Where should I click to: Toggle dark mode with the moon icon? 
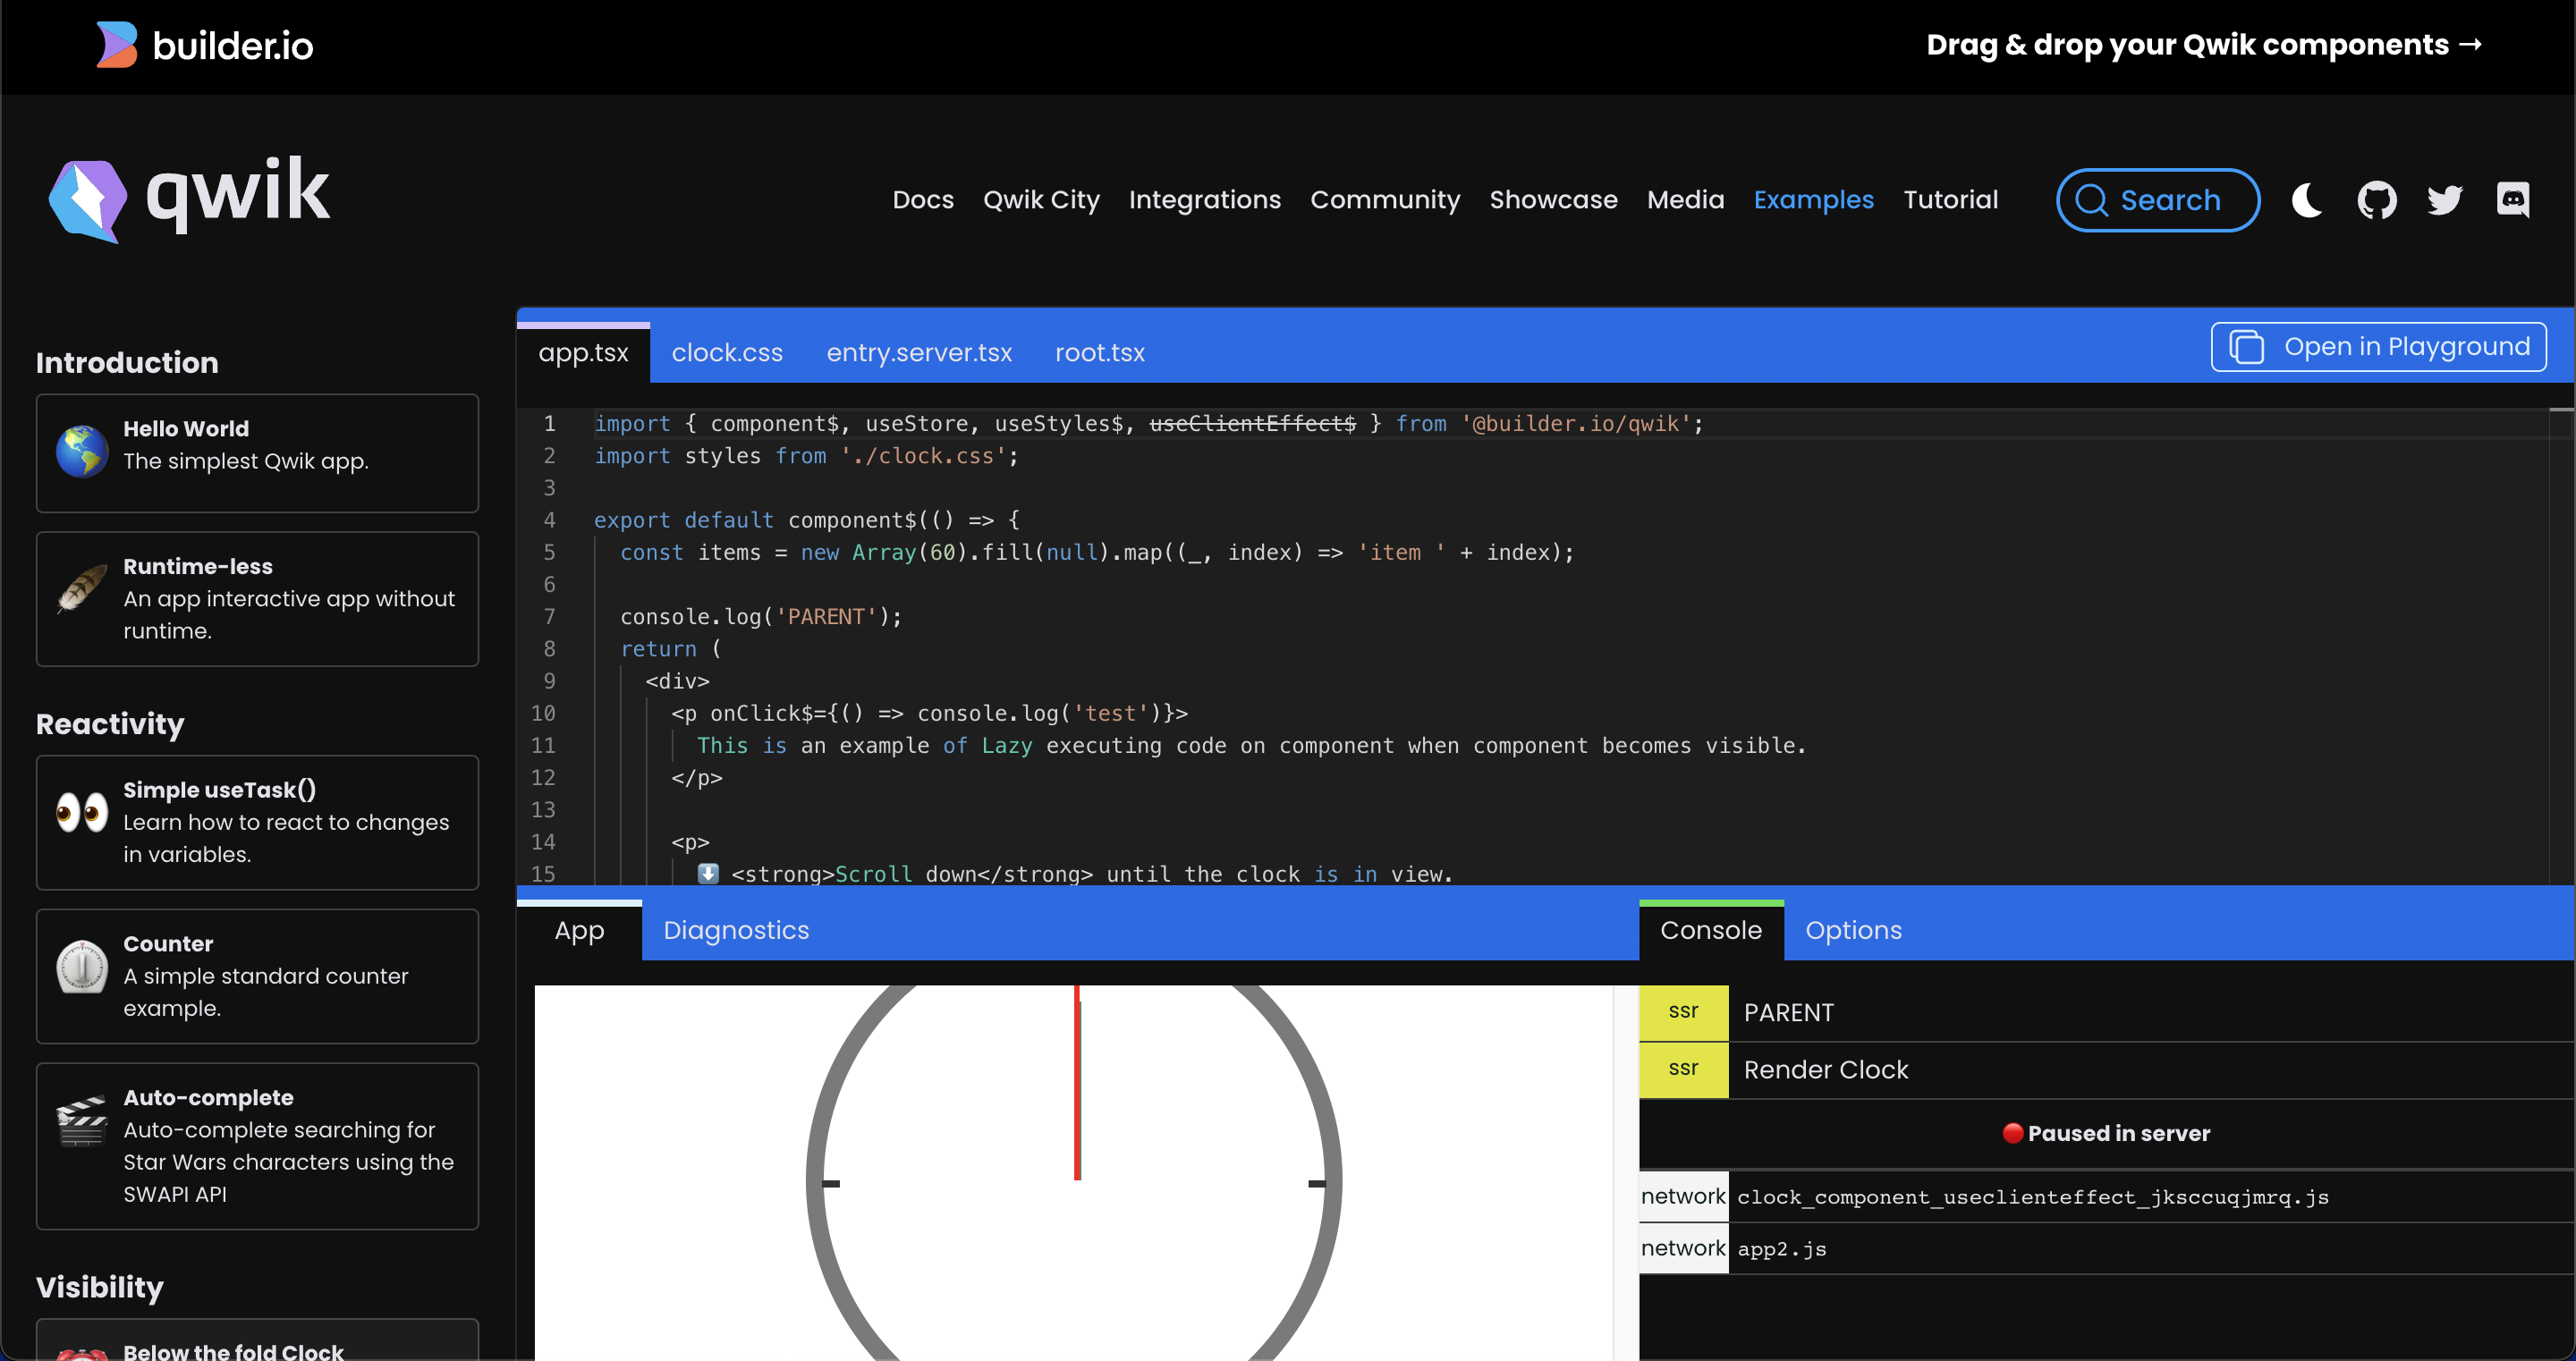coord(2306,199)
